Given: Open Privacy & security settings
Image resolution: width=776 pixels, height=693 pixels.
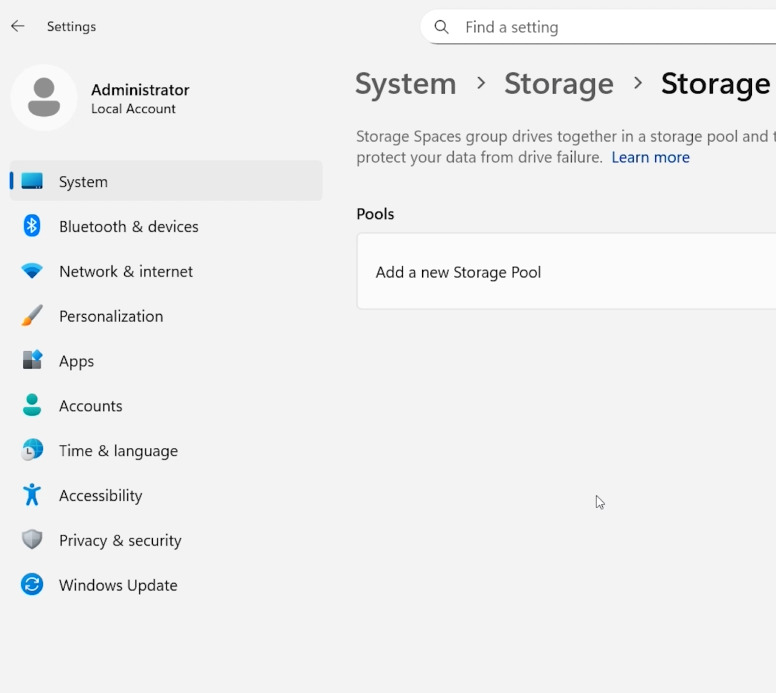Looking at the screenshot, I should [166, 540].
